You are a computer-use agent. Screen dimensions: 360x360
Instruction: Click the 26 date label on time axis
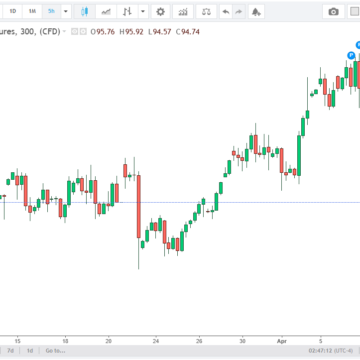(199, 341)
